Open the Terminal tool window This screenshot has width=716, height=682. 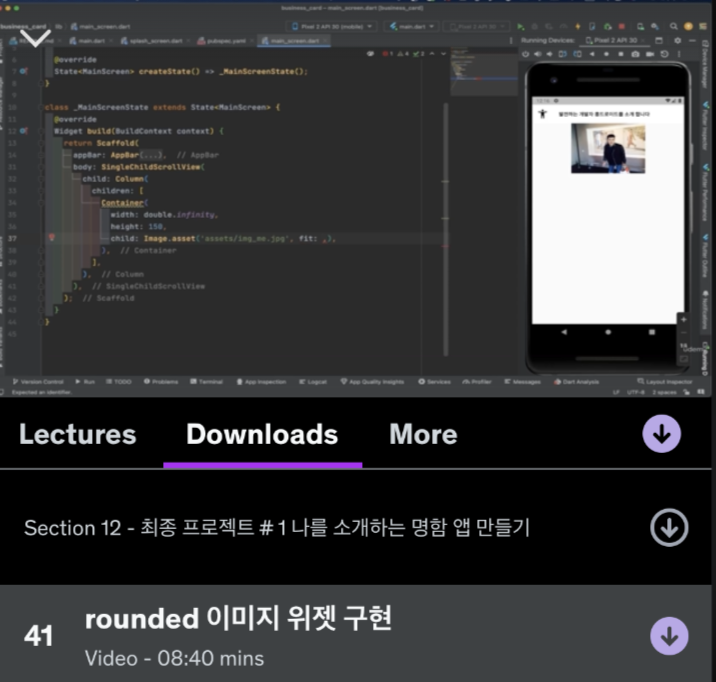[206, 382]
